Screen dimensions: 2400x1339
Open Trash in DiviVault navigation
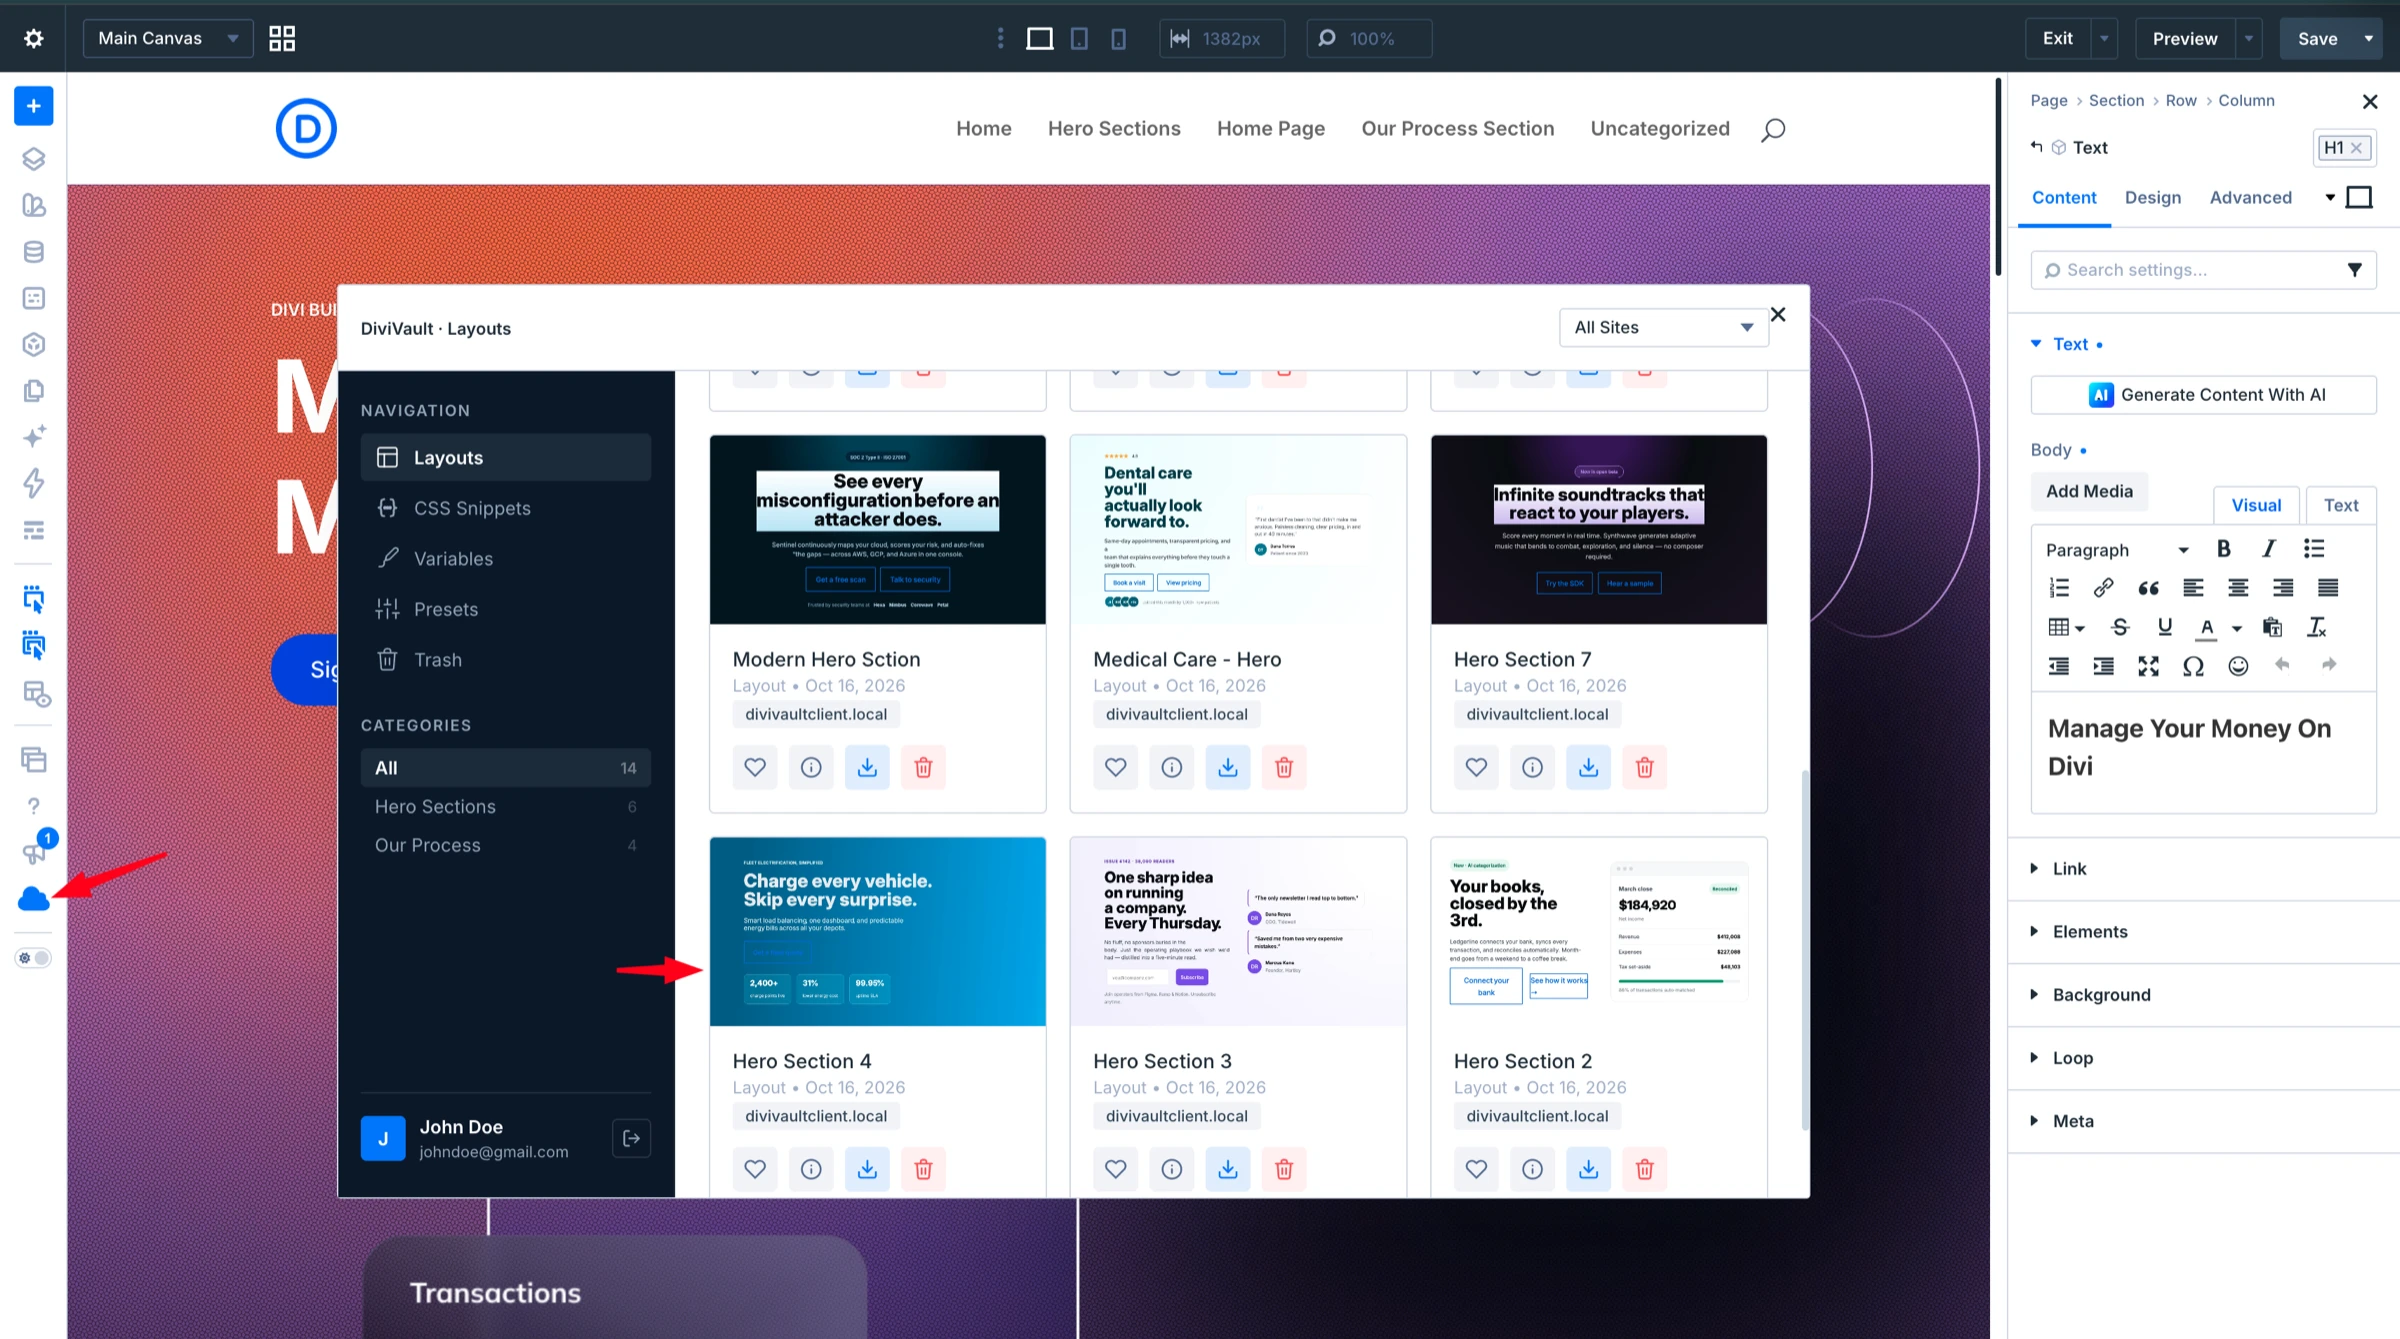505,660
